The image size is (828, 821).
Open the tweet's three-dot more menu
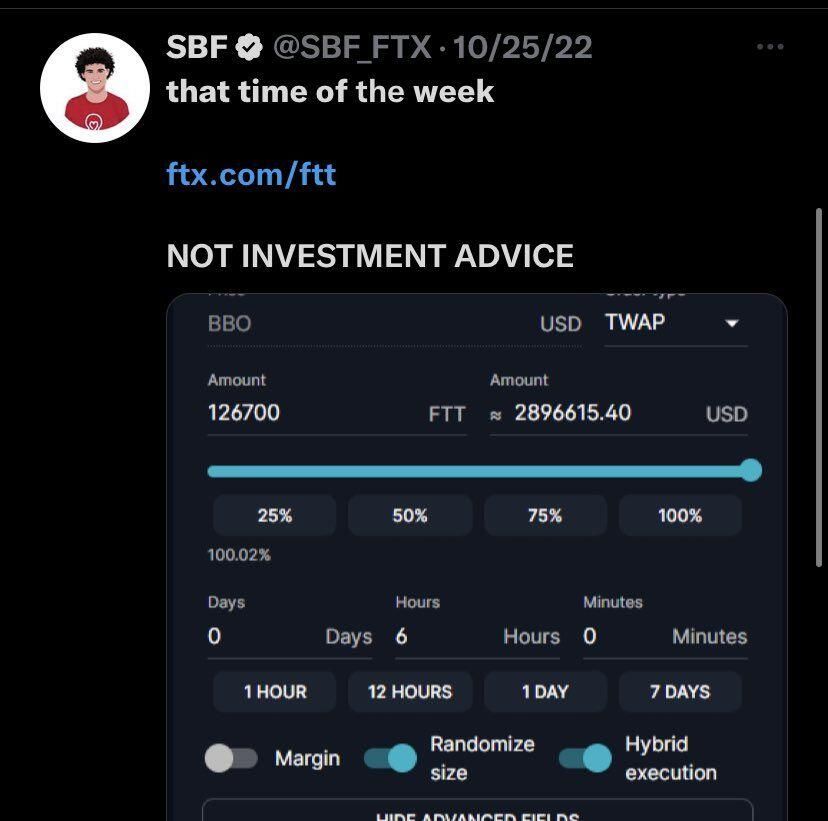coord(769,47)
